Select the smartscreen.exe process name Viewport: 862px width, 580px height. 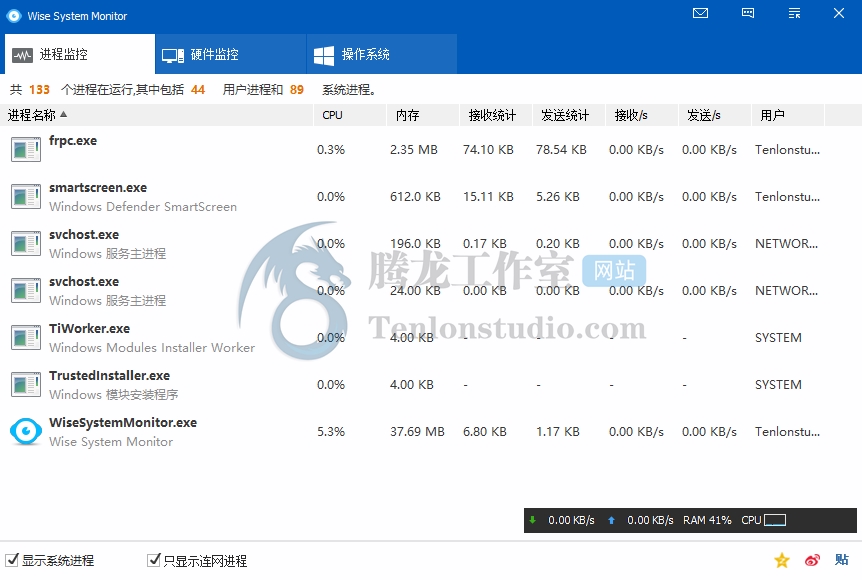coord(98,187)
